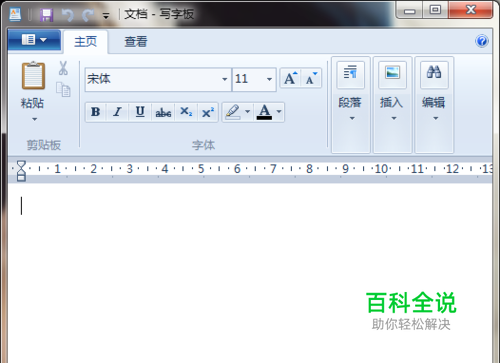Decrease font size with the shrink font icon
500x363 pixels.
311,78
